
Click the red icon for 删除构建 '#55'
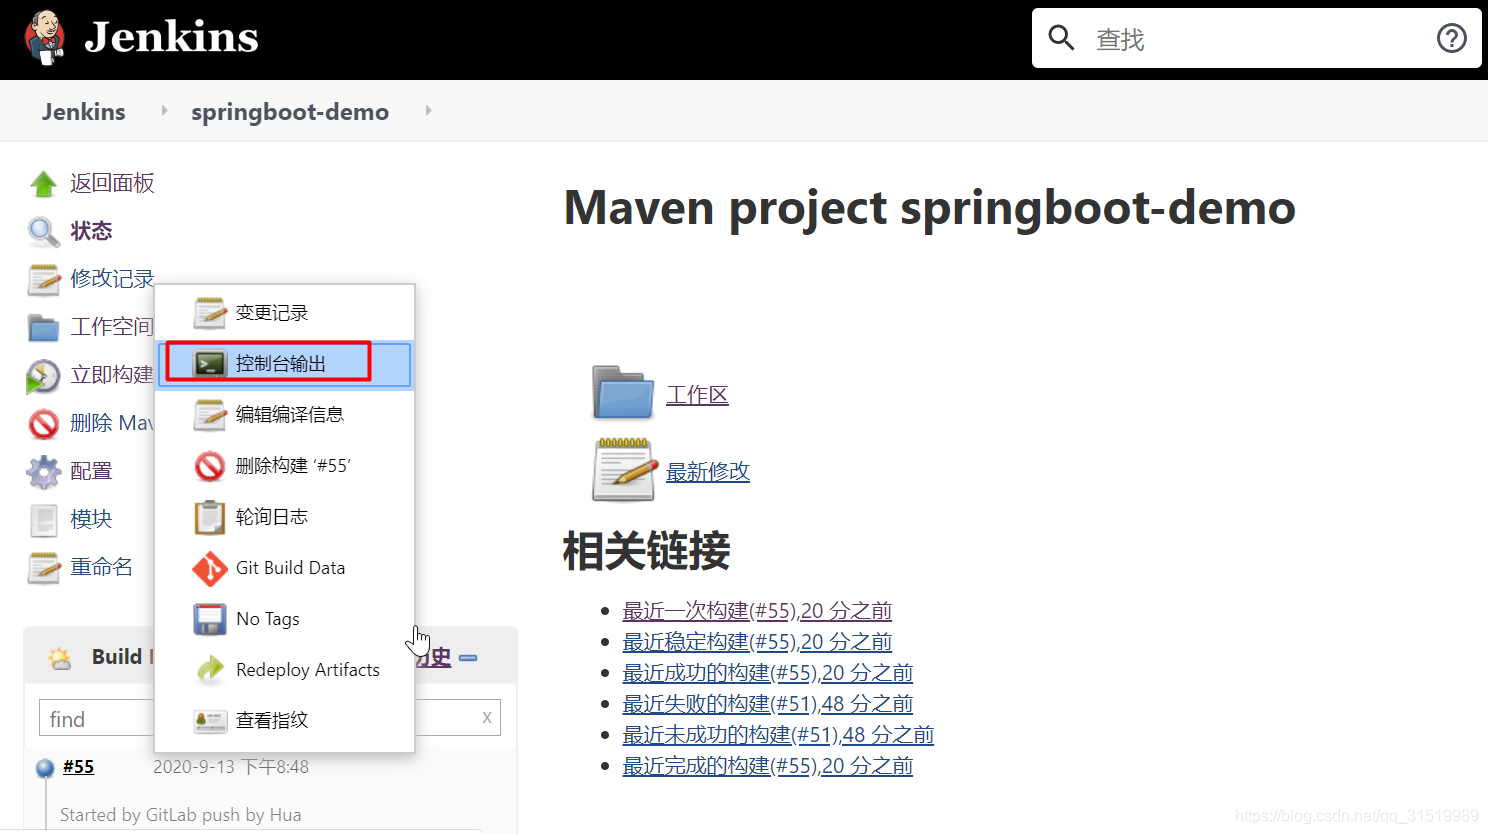click(210, 466)
